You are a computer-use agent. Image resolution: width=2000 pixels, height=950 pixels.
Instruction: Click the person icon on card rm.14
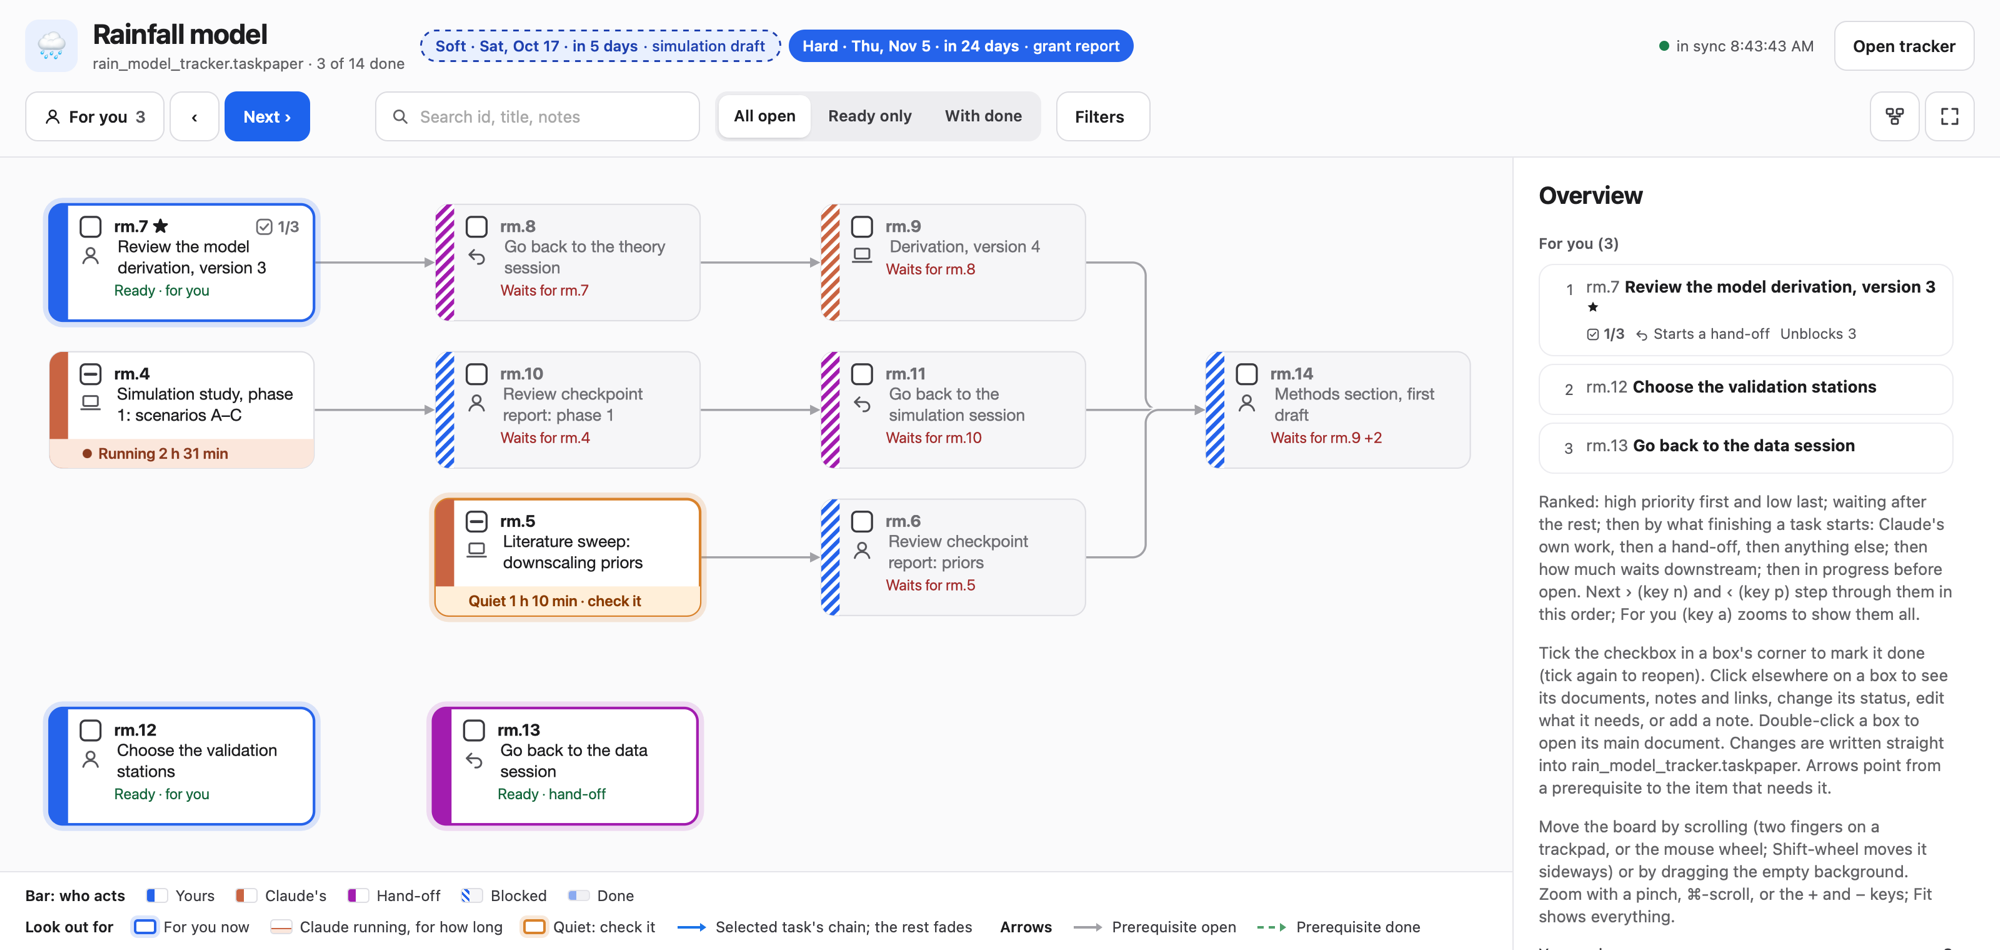point(1247,403)
